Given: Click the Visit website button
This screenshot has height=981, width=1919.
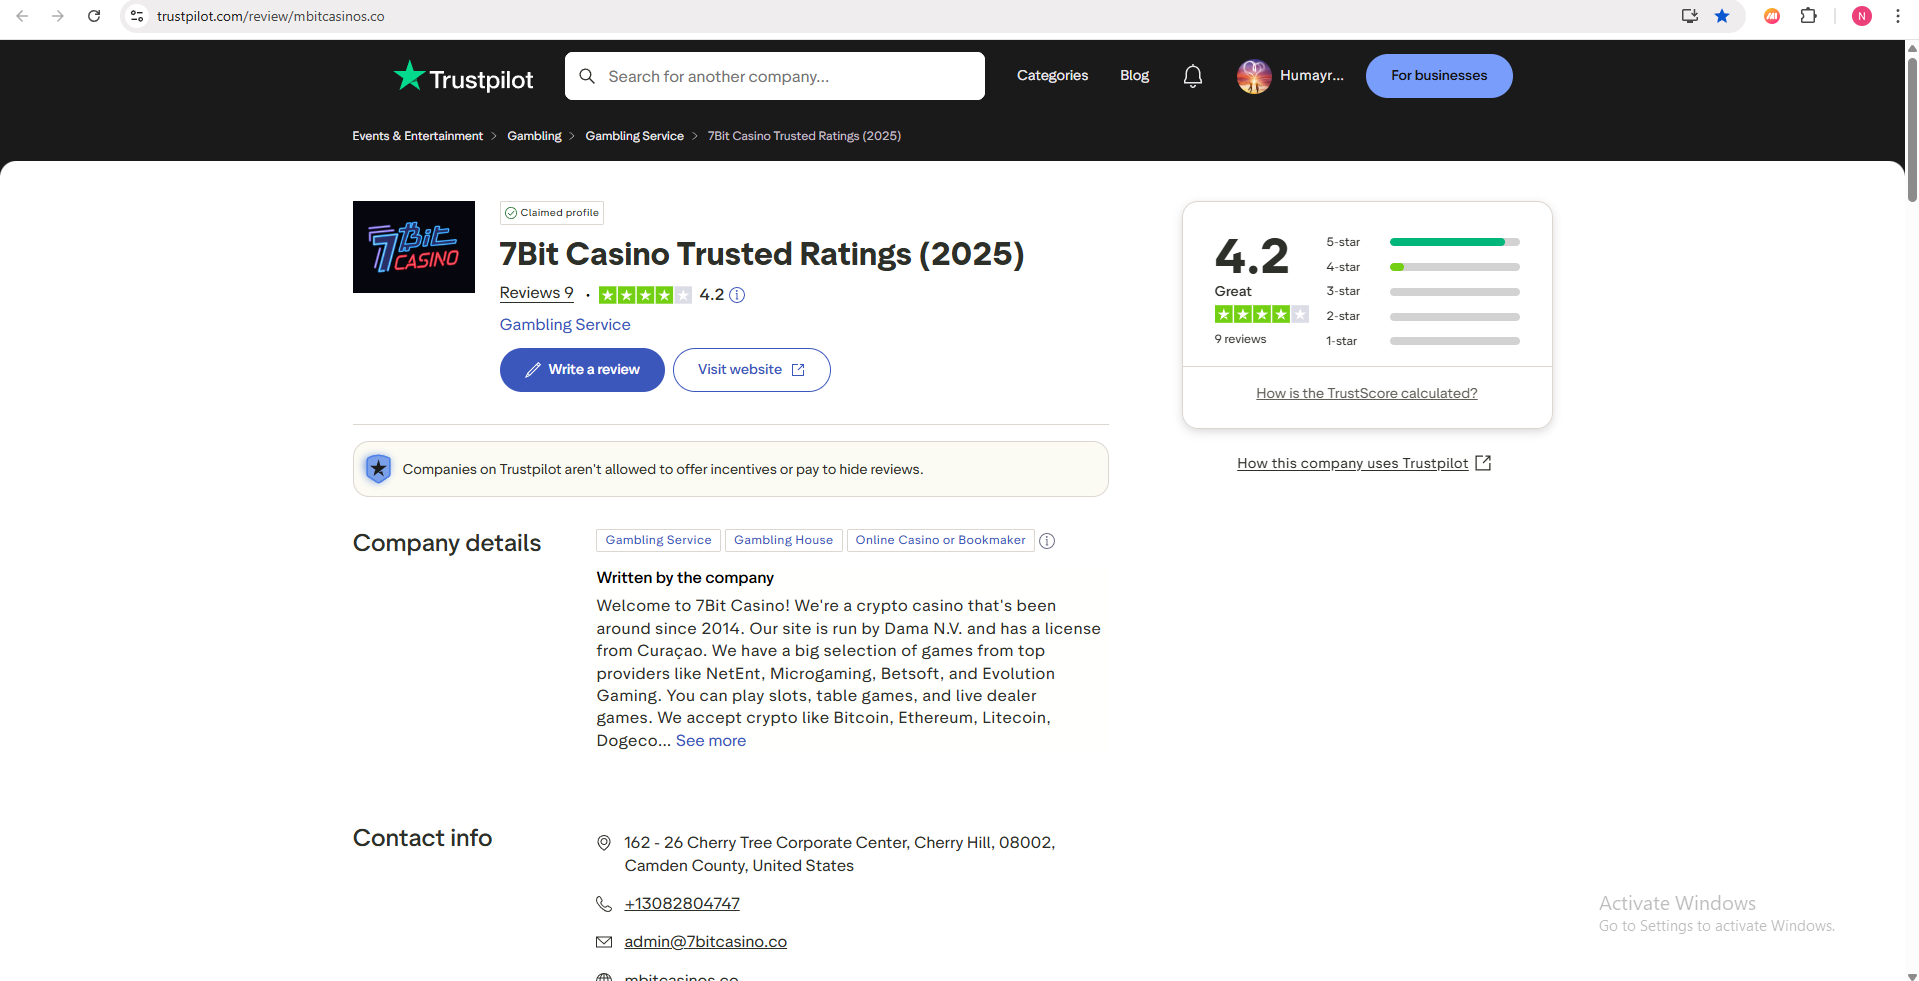Looking at the screenshot, I should pos(752,370).
